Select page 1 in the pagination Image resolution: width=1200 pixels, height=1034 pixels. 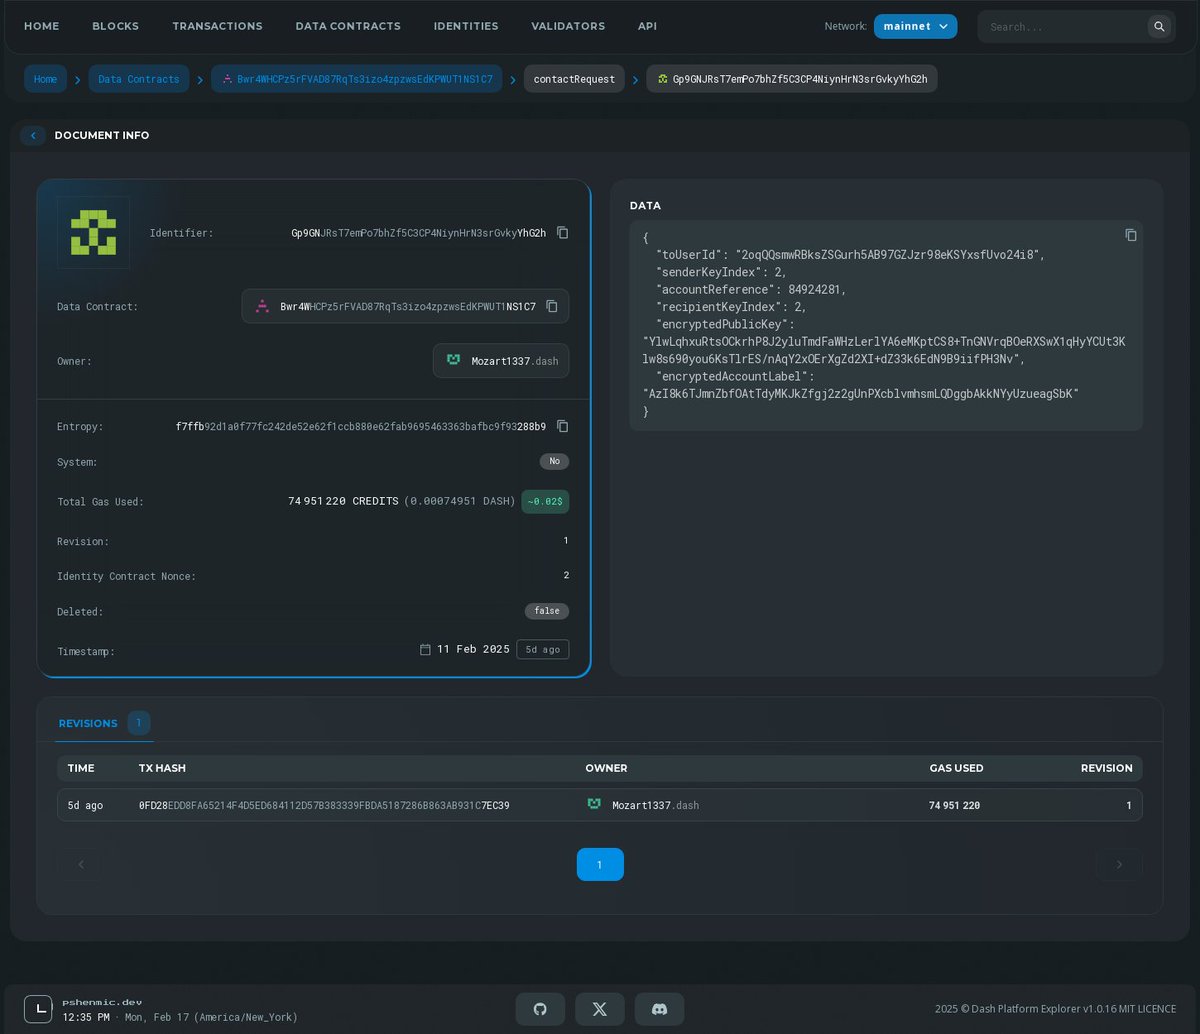click(600, 864)
